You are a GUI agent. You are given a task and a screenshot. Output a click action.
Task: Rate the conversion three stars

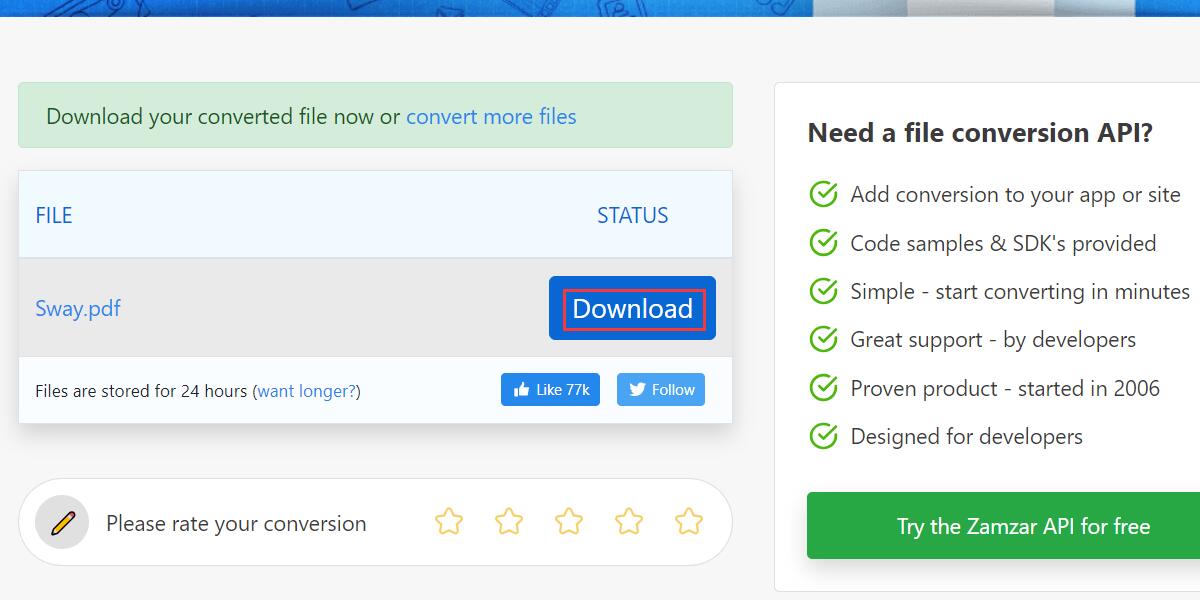(569, 521)
